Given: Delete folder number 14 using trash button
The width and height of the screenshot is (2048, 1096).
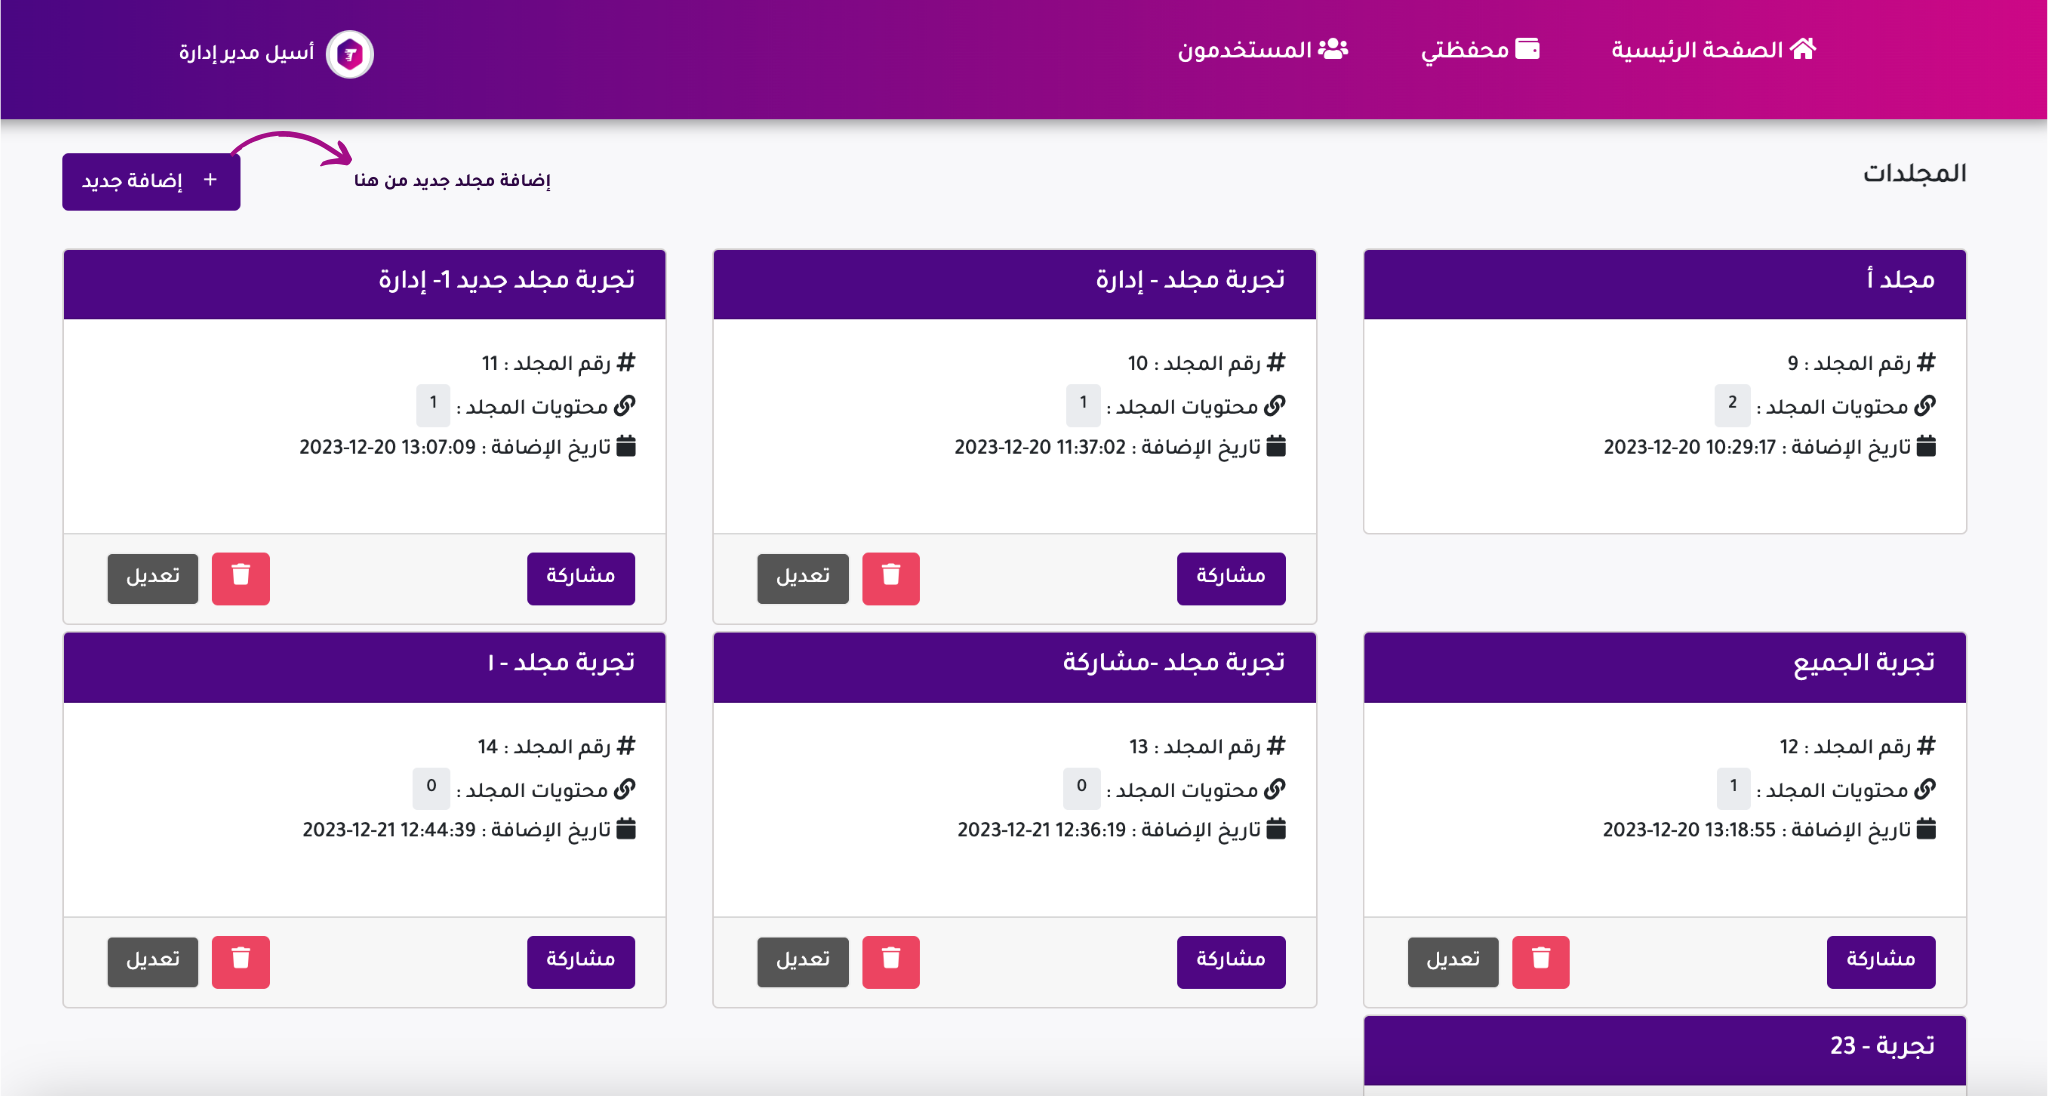Looking at the screenshot, I should 240,962.
